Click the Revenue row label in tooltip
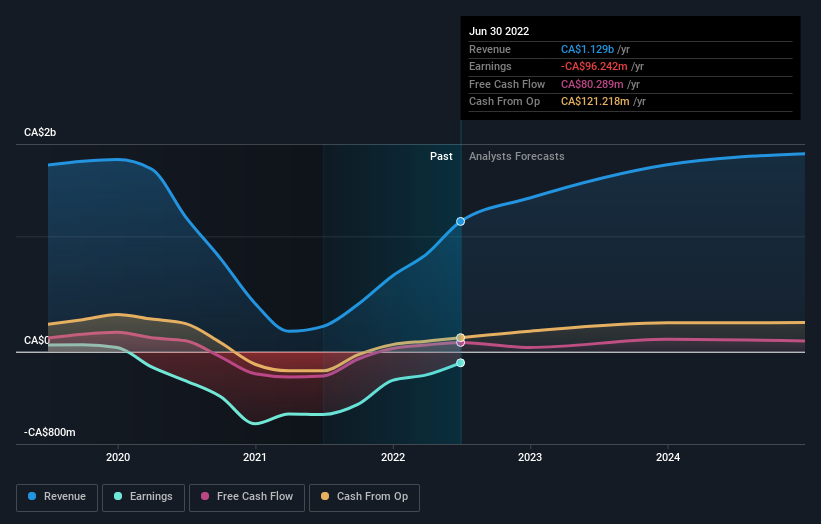 click(490, 49)
